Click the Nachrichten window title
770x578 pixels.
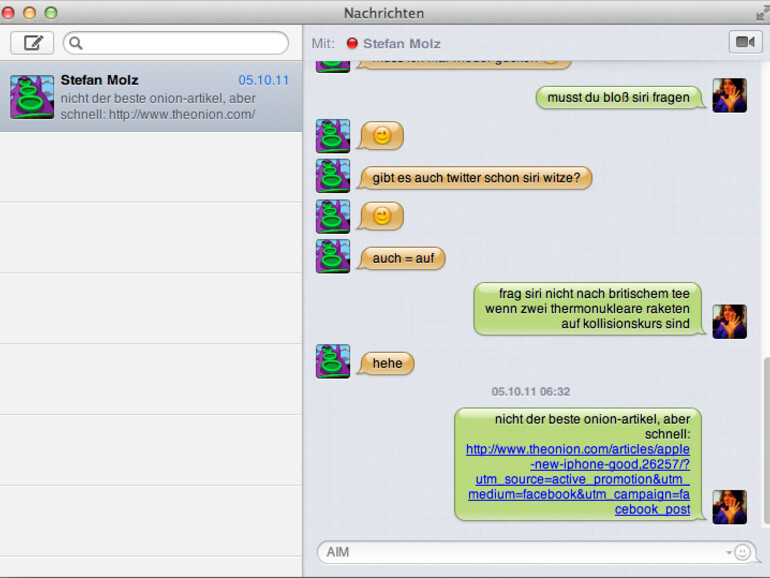(384, 13)
